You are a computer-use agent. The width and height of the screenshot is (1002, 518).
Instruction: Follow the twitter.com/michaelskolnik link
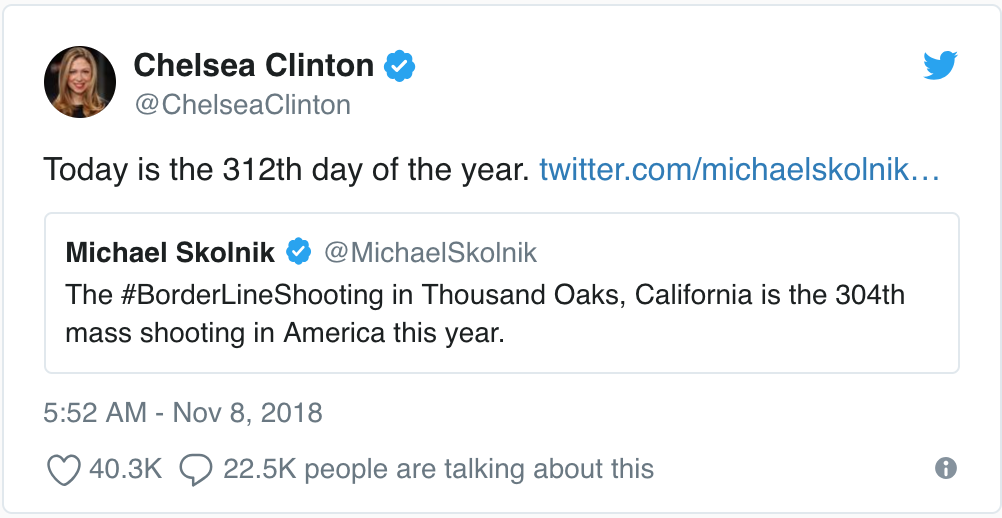[x=739, y=170]
